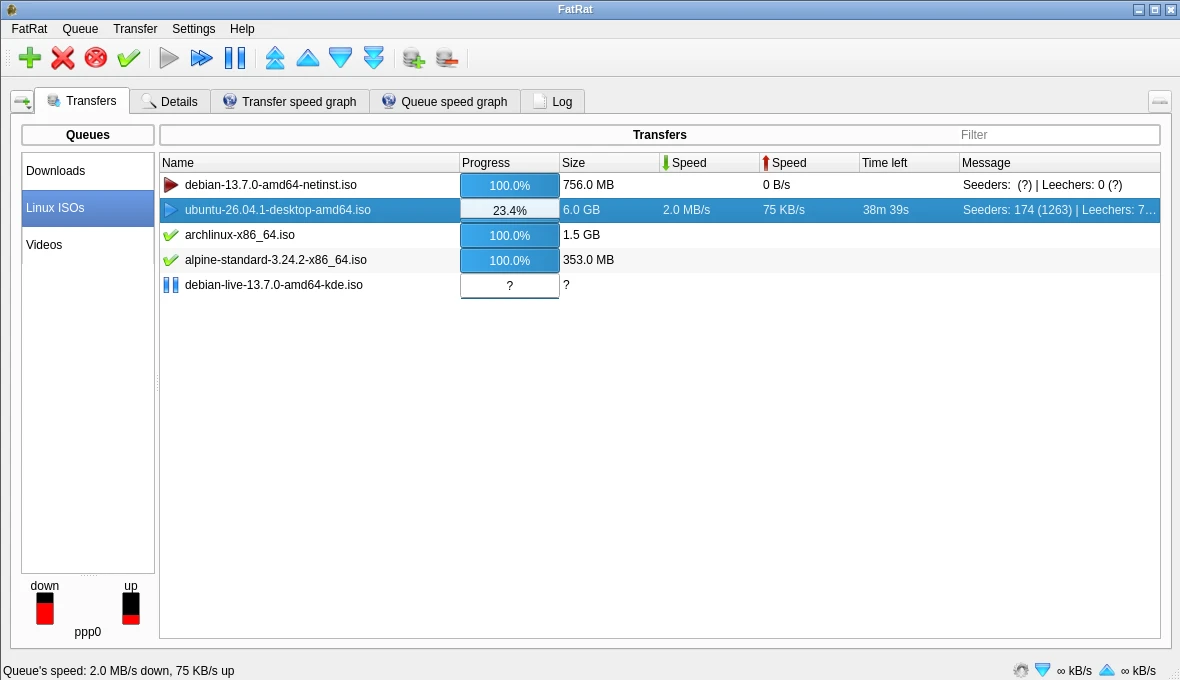This screenshot has width=1180, height=680.
Task: Click the up traffic meter
Action: click(131, 609)
